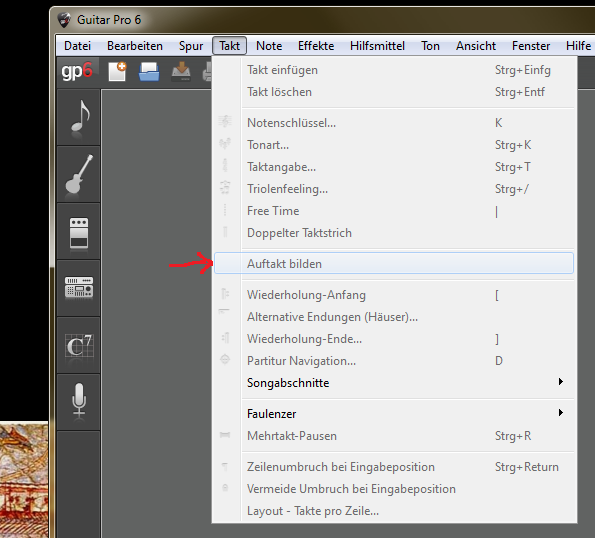
Task: Open the microphone lyrics panel
Action: pos(79,402)
